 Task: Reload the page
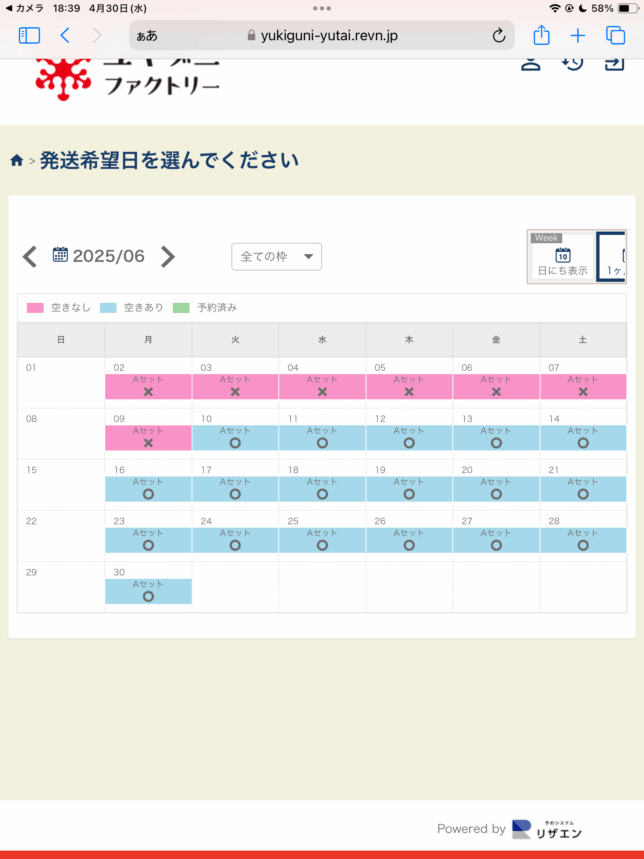pyautogui.click(x=498, y=36)
